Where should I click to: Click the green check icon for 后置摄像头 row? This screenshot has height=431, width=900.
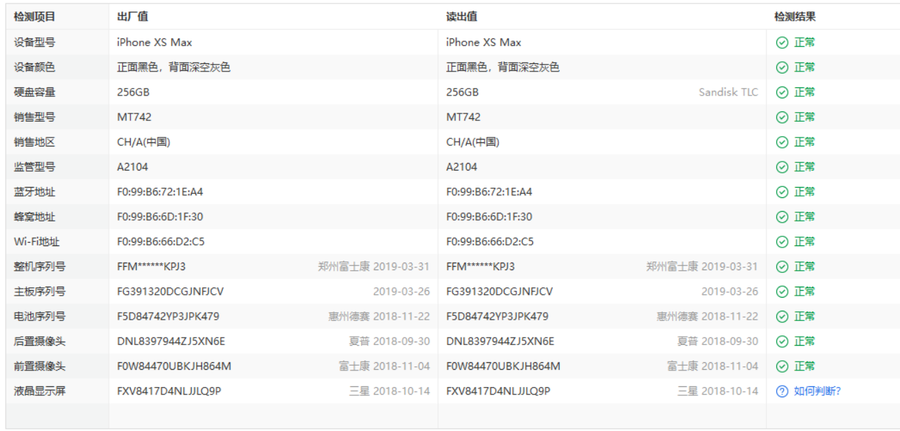point(782,341)
